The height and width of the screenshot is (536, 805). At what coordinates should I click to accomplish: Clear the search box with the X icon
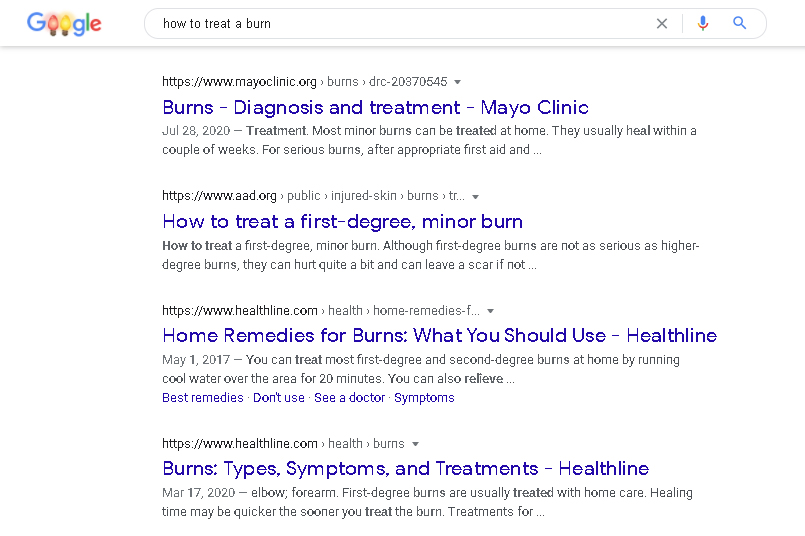(x=662, y=24)
